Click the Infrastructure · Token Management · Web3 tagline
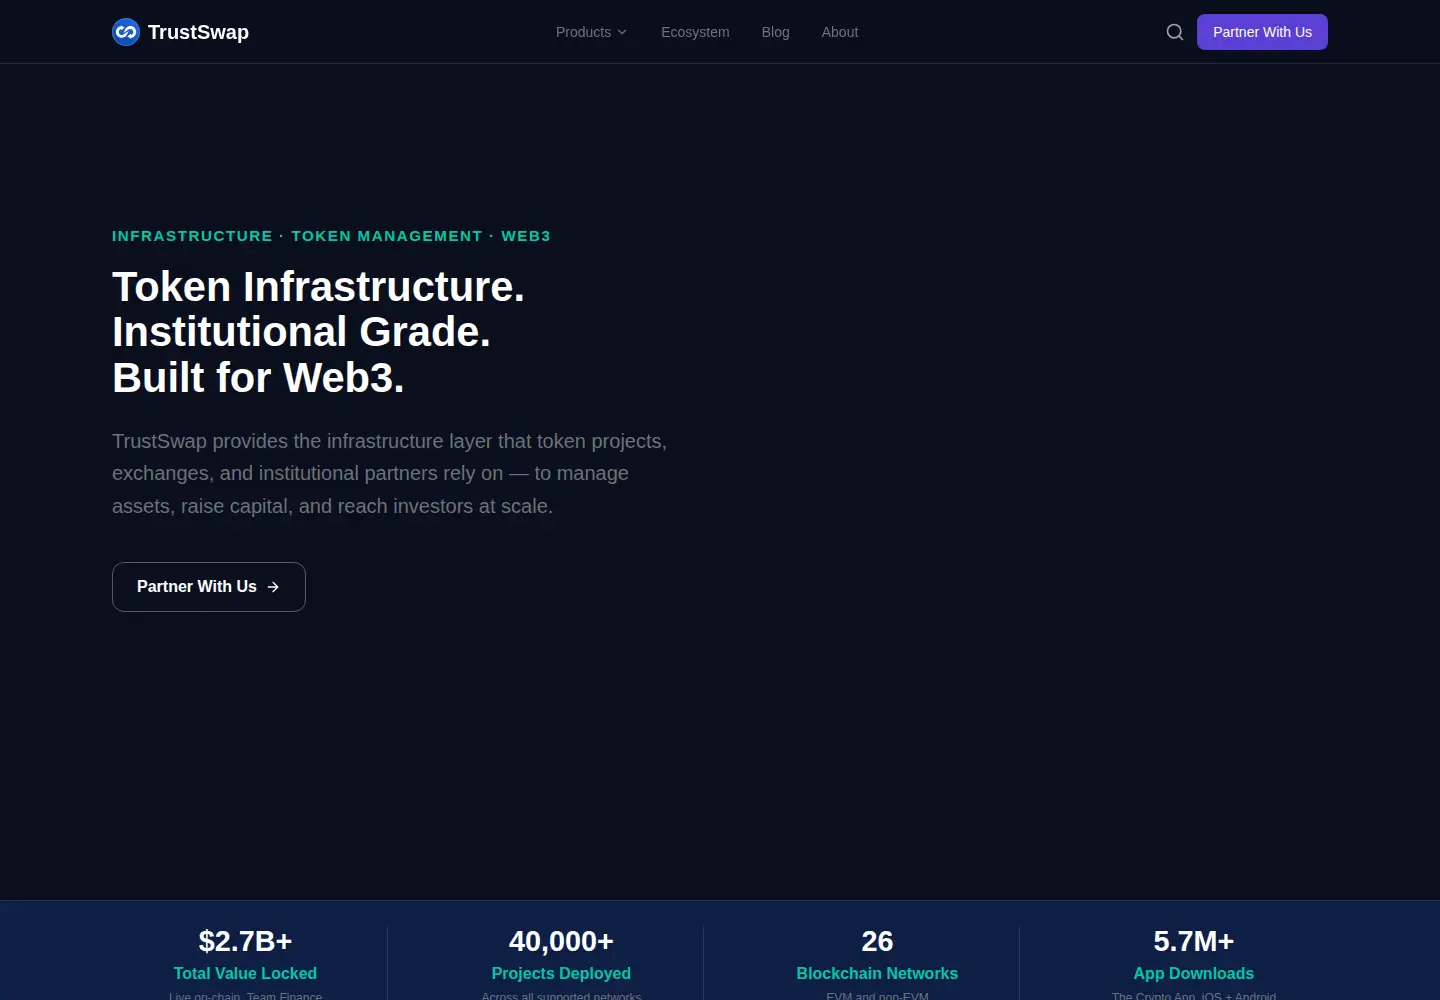This screenshot has width=1440, height=1000. point(331,236)
